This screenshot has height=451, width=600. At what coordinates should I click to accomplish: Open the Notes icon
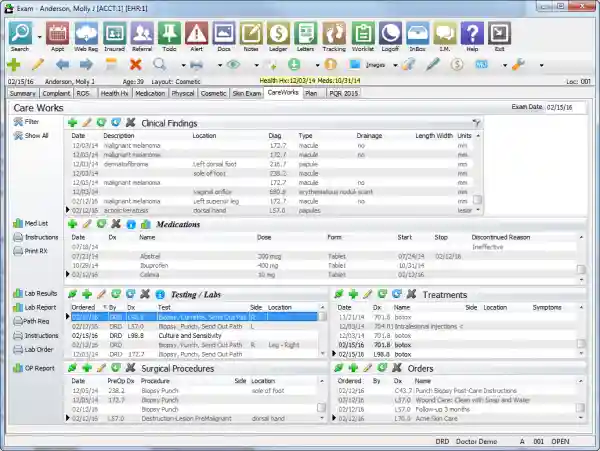tap(251, 33)
